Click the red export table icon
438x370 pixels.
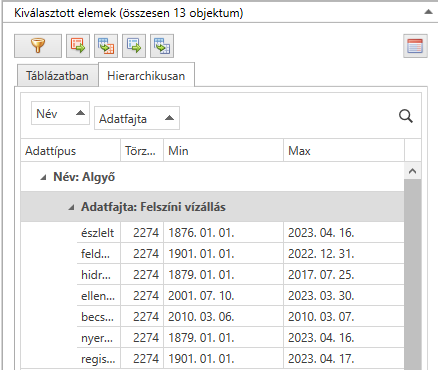78,46
